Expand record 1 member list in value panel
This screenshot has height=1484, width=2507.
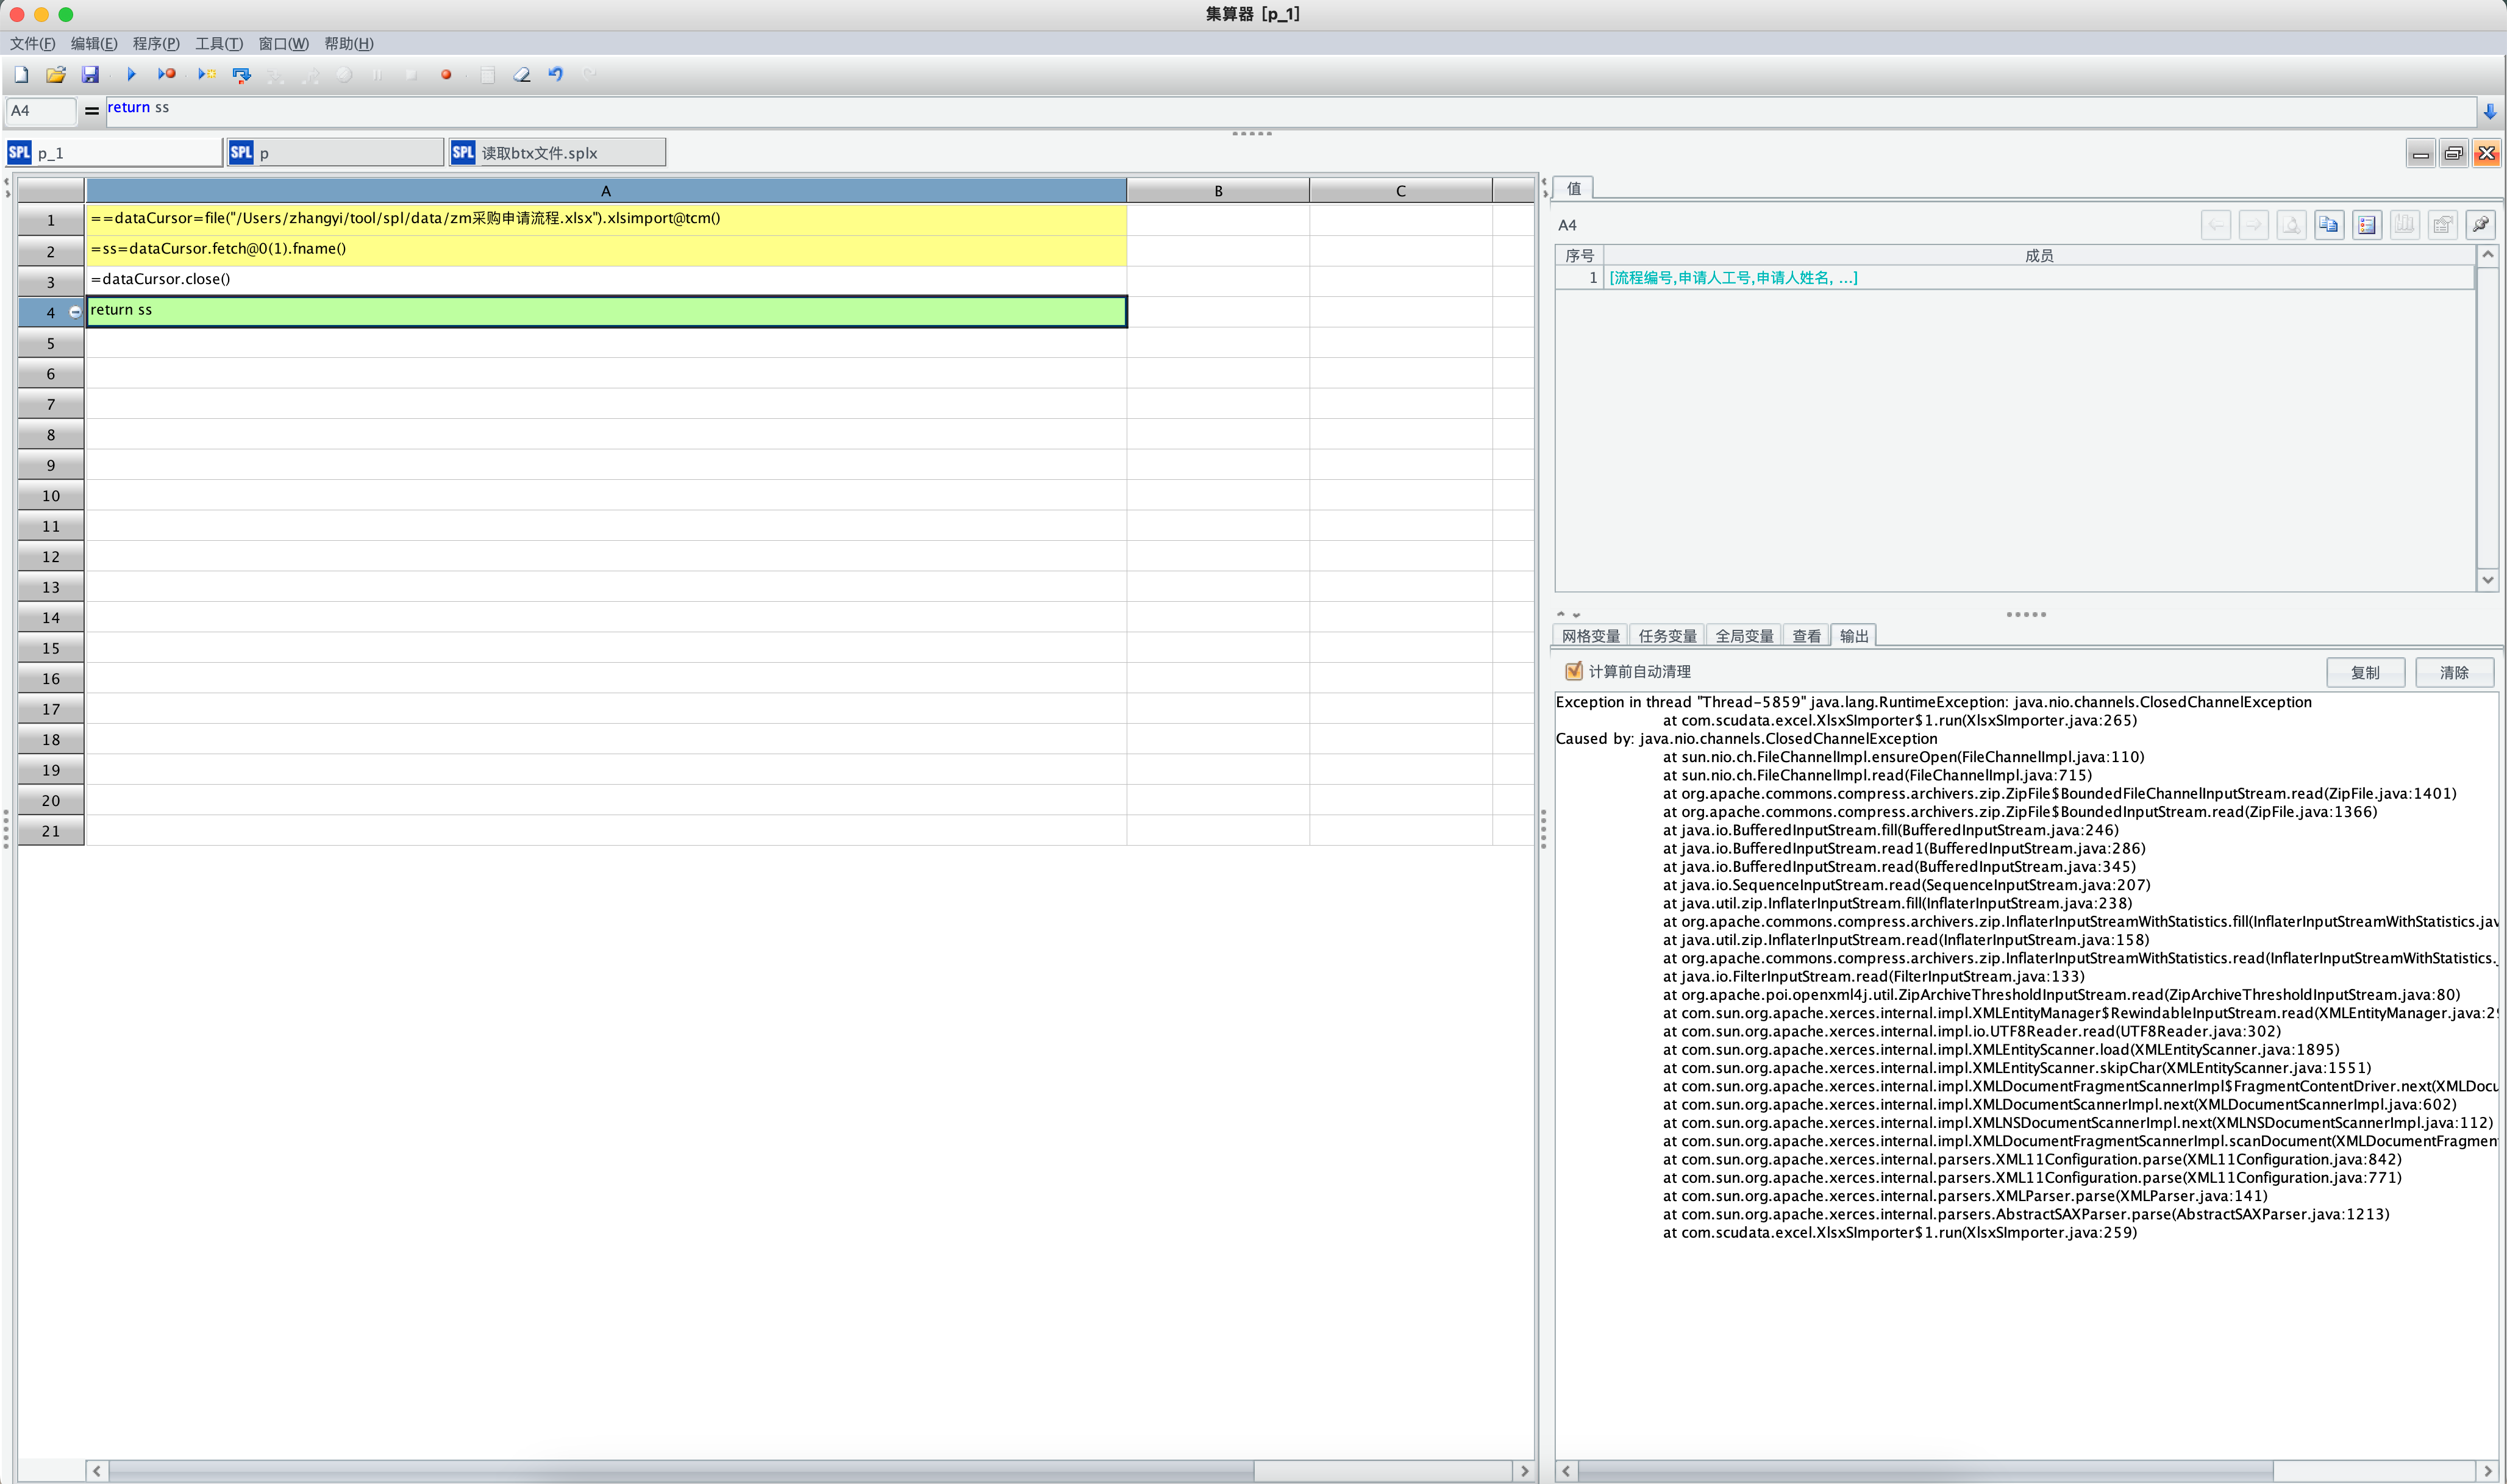[x=1731, y=277]
